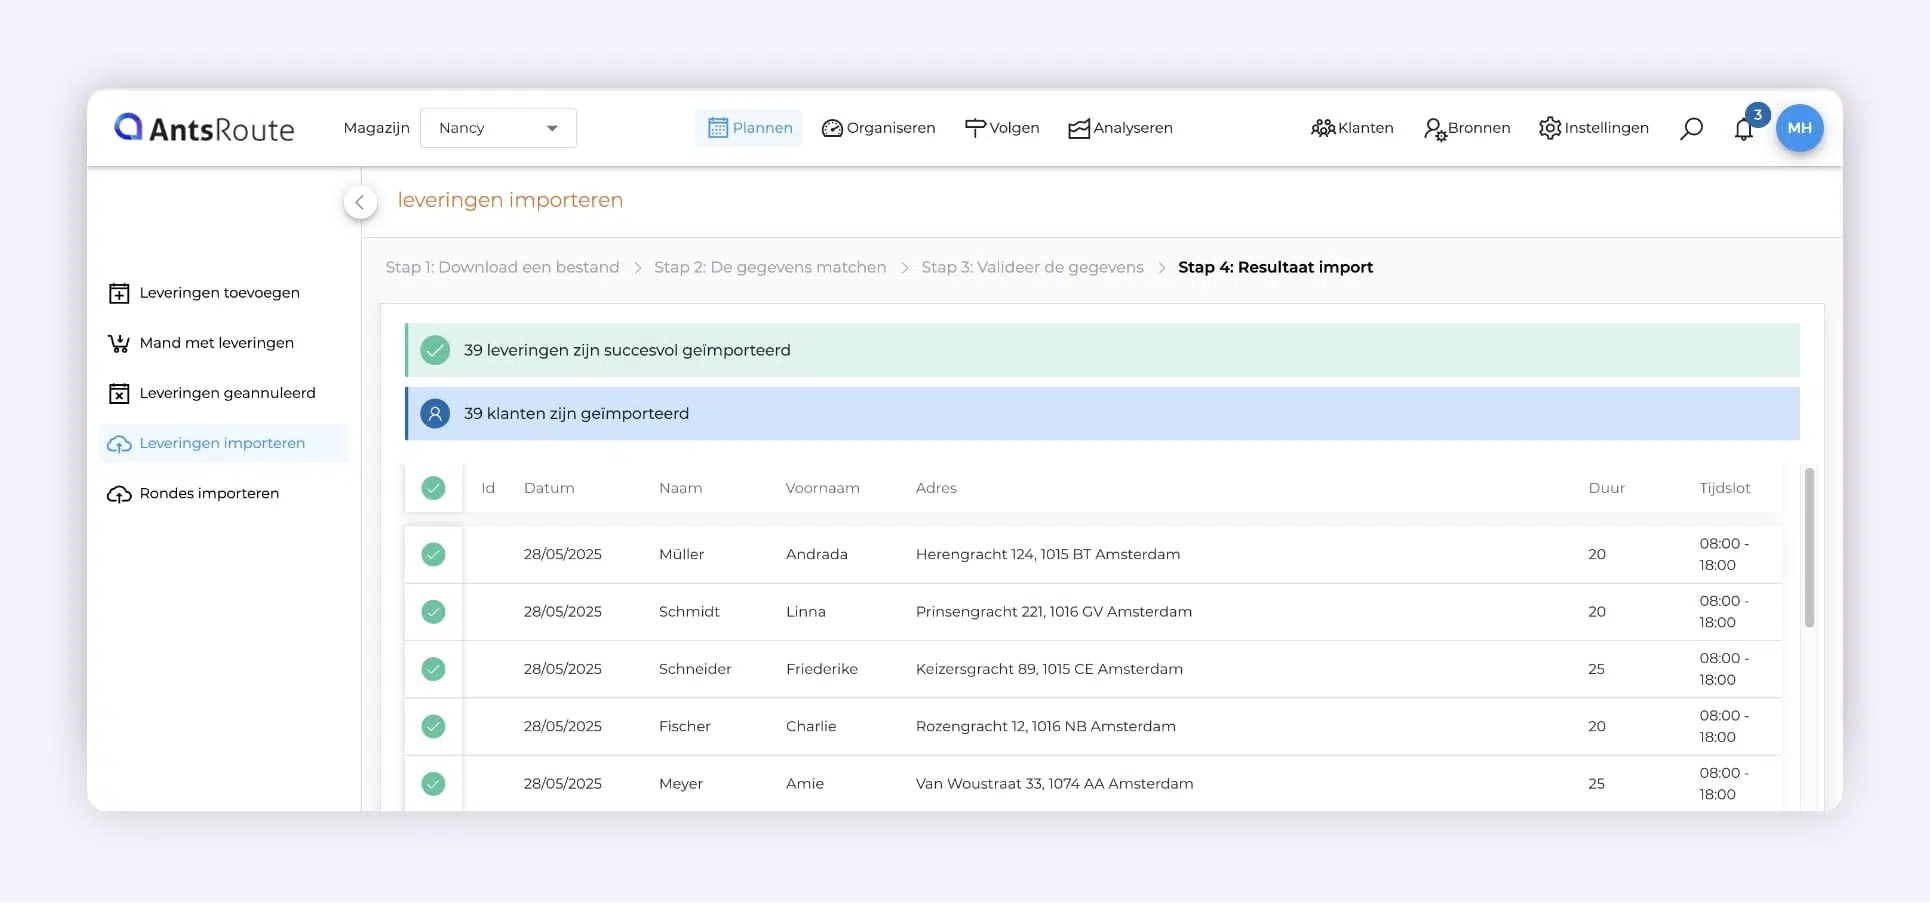Click the table's vertical scrollbar handle
The width and height of the screenshot is (1930, 903).
coord(1809,548)
